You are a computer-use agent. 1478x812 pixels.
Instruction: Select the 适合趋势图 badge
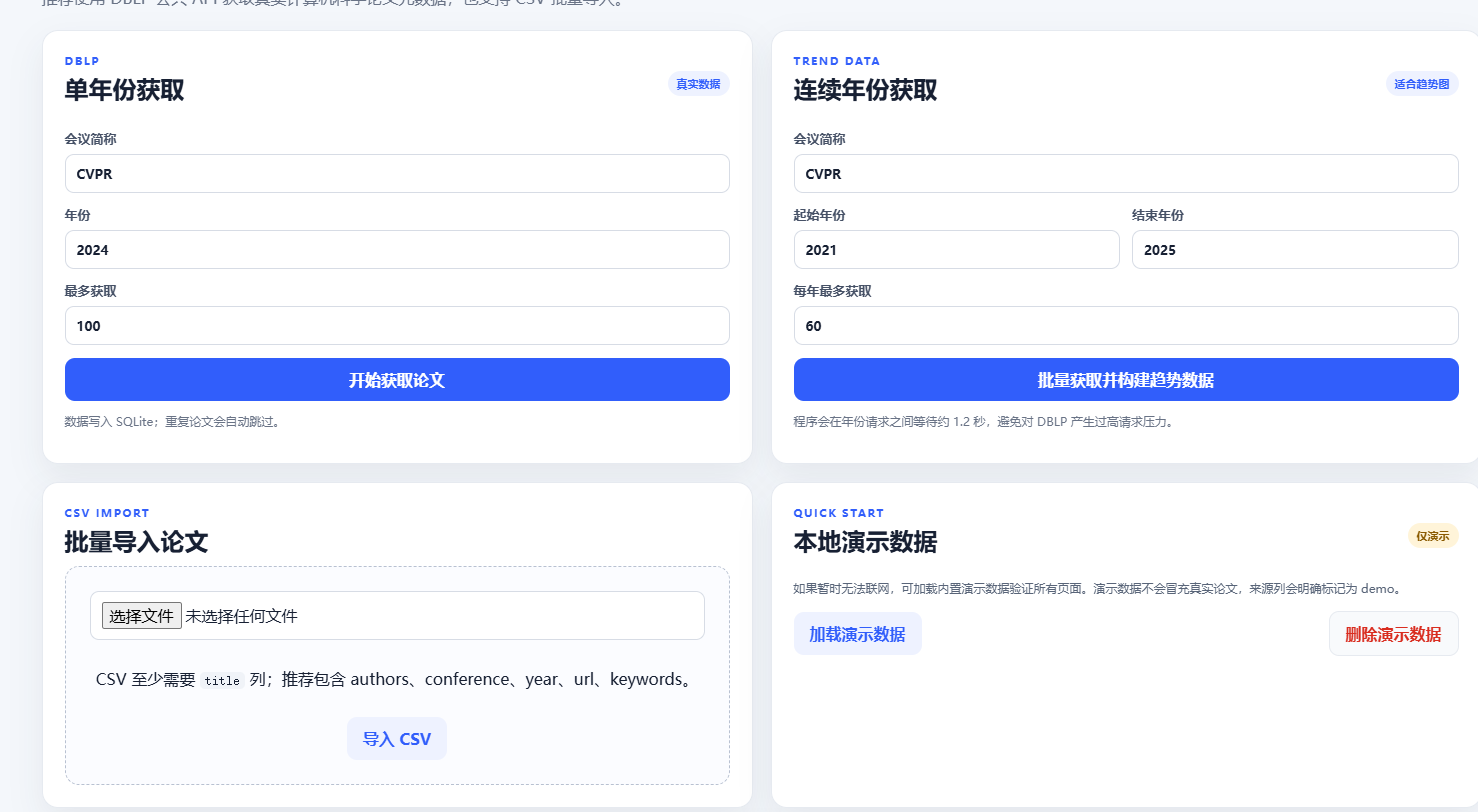(x=1422, y=84)
